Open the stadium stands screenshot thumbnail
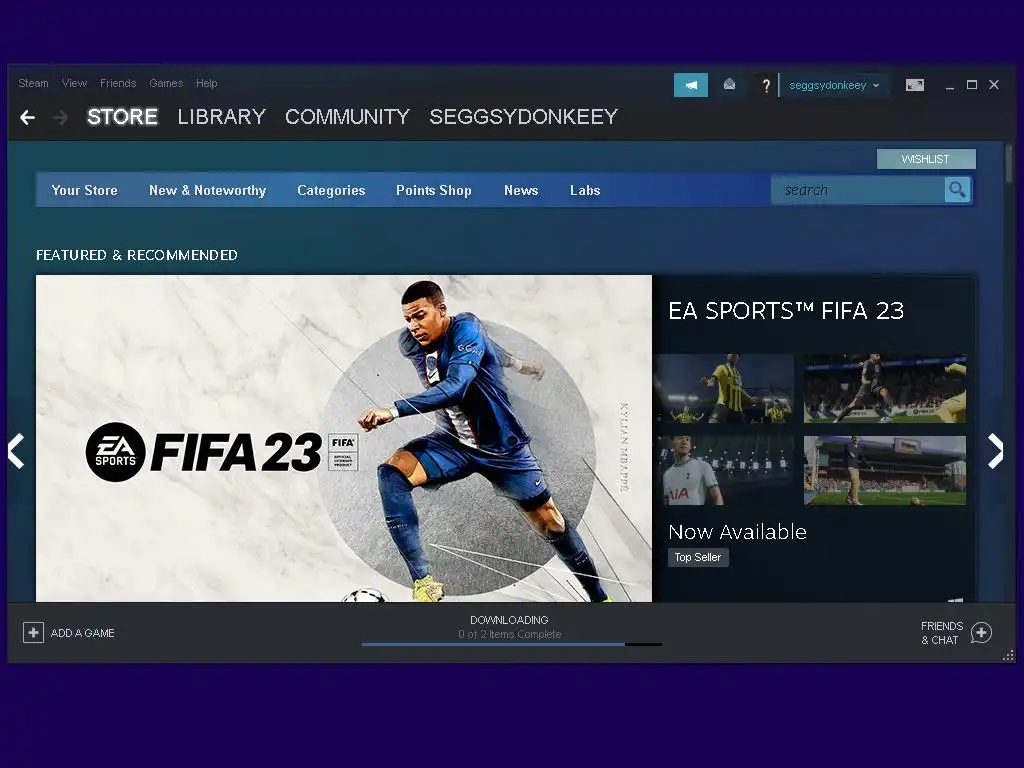Image resolution: width=1024 pixels, height=768 pixels. (x=885, y=471)
